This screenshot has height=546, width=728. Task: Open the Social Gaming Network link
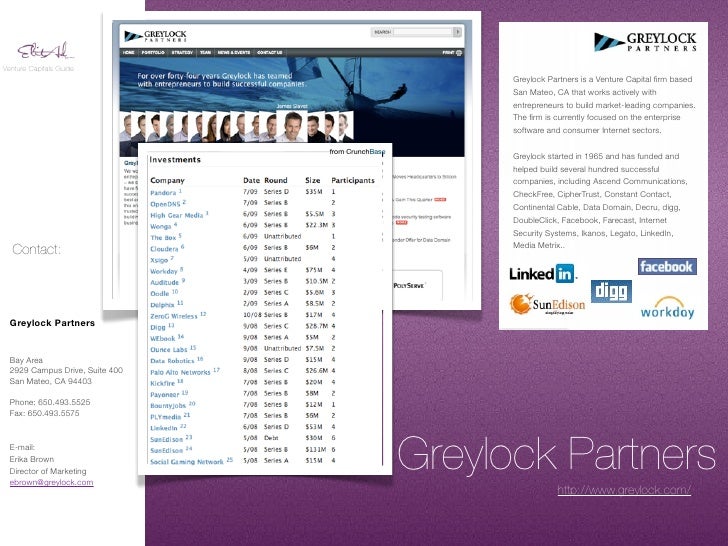pyautogui.click(x=187, y=462)
